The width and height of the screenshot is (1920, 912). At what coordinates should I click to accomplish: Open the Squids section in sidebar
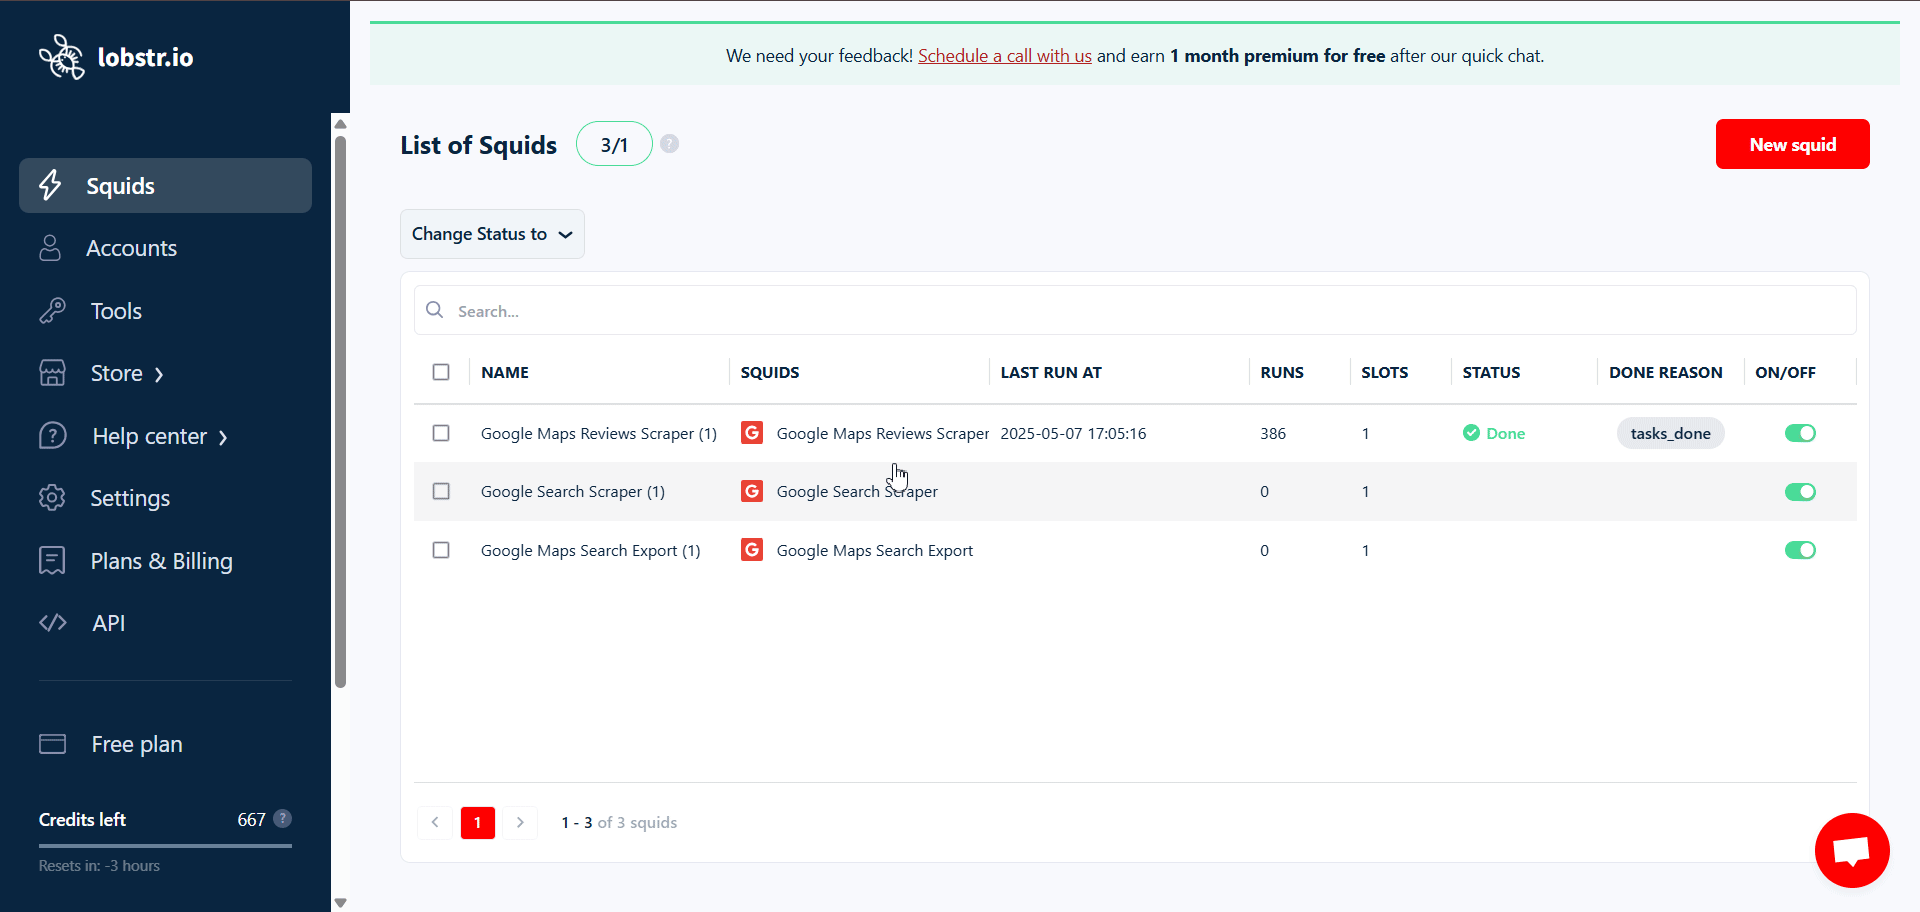[121, 185]
